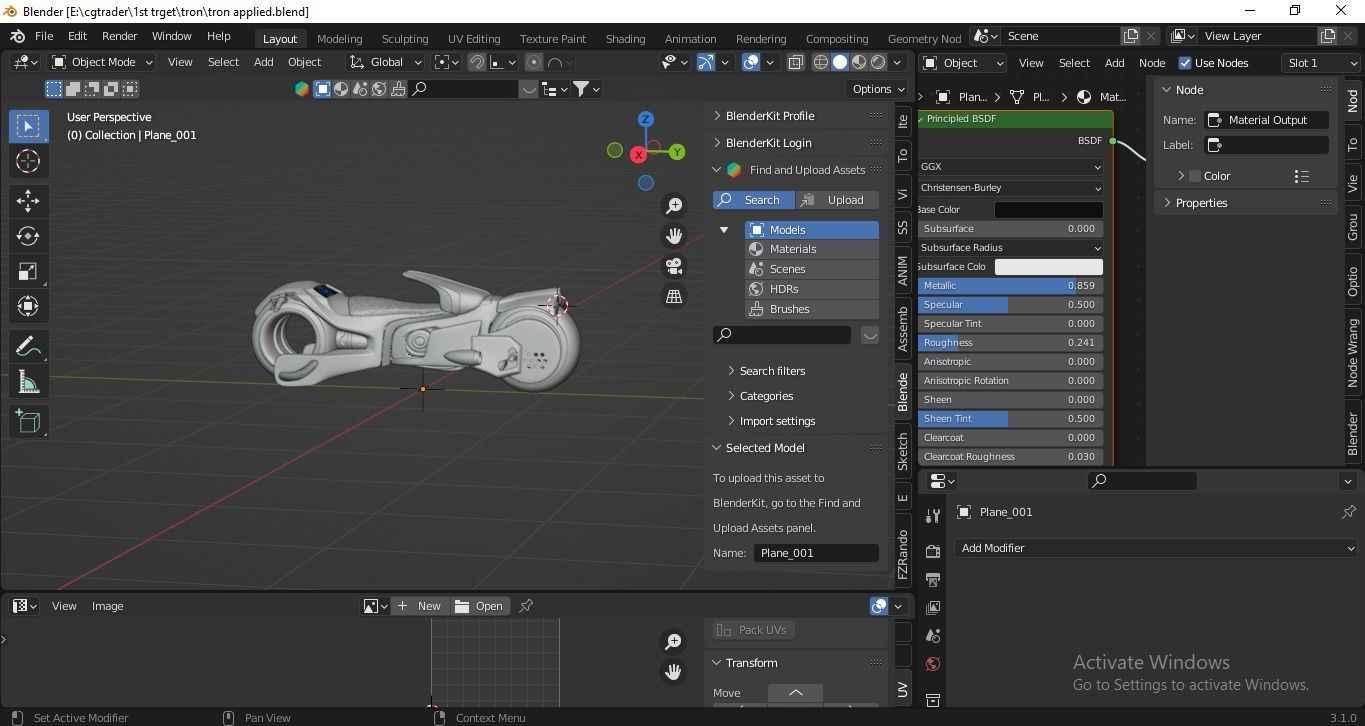
Task: Select the Annotate tool
Action: click(x=28, y=346)
